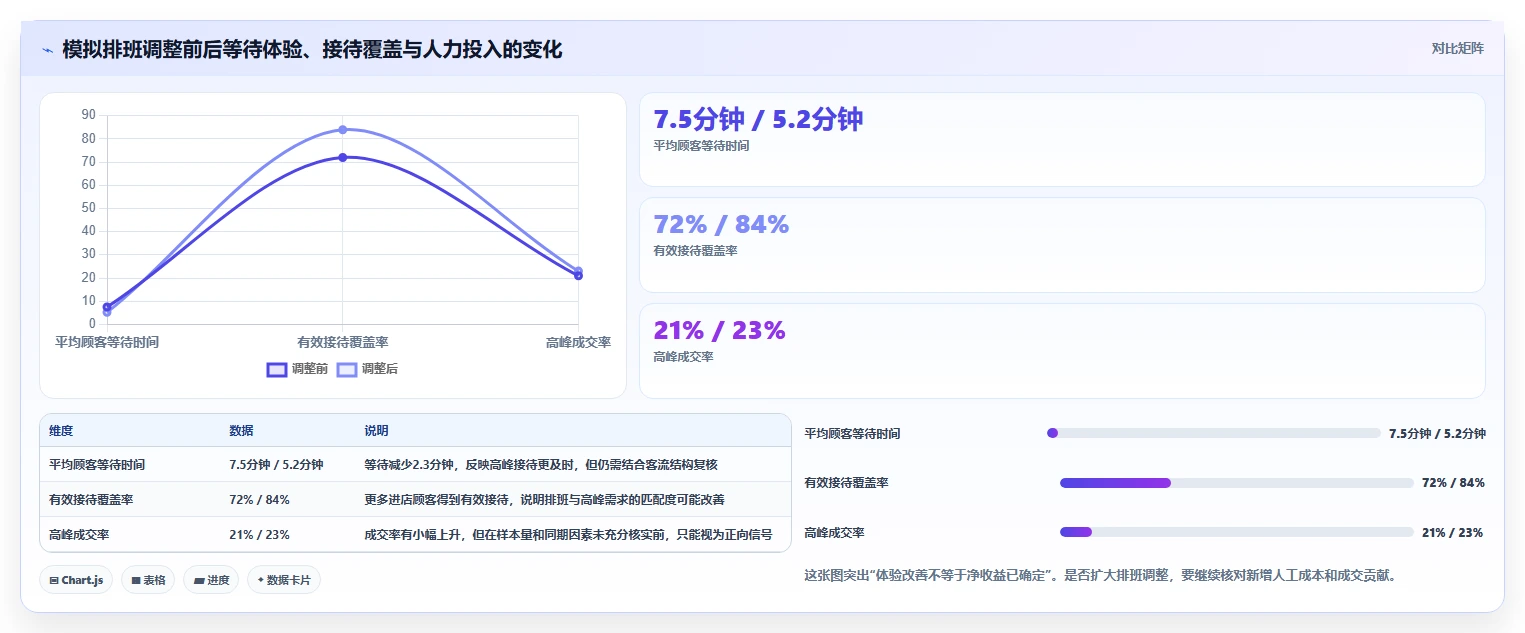Select the 平均顾客等待时间 table row label
The image size is (1525, 633).
coord(97,465)
